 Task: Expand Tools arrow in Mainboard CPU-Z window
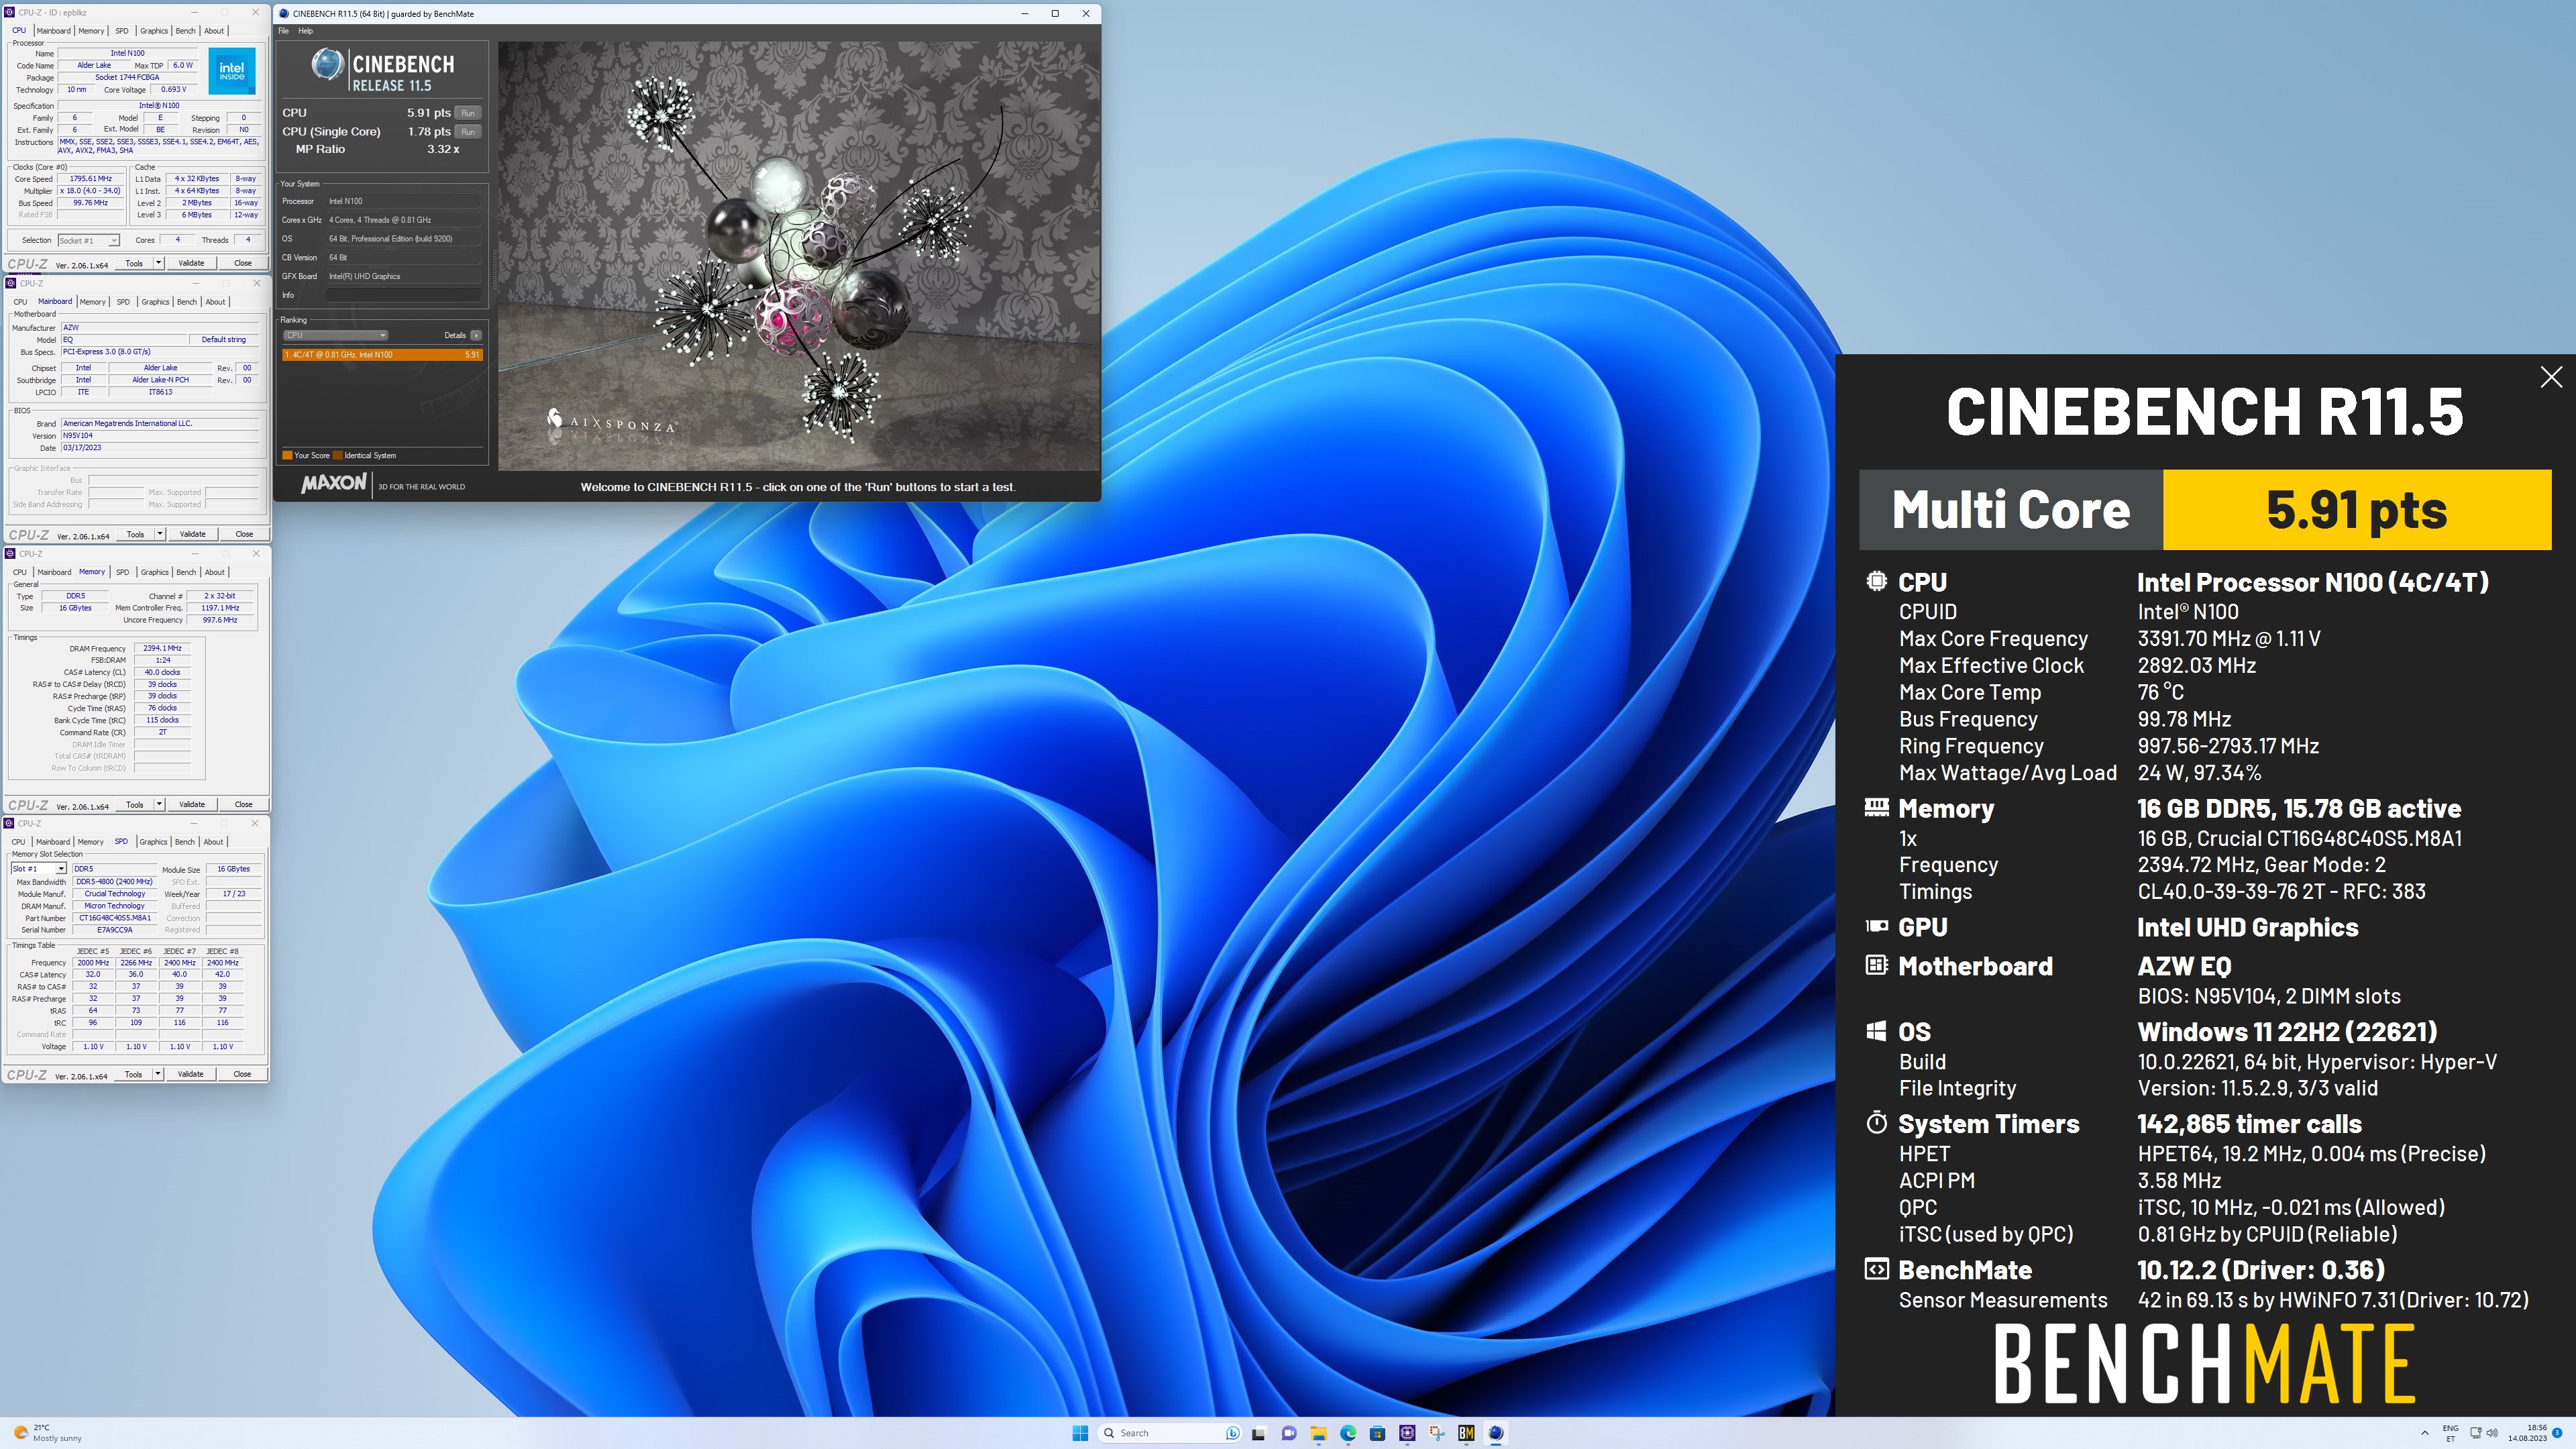[159, 534]
